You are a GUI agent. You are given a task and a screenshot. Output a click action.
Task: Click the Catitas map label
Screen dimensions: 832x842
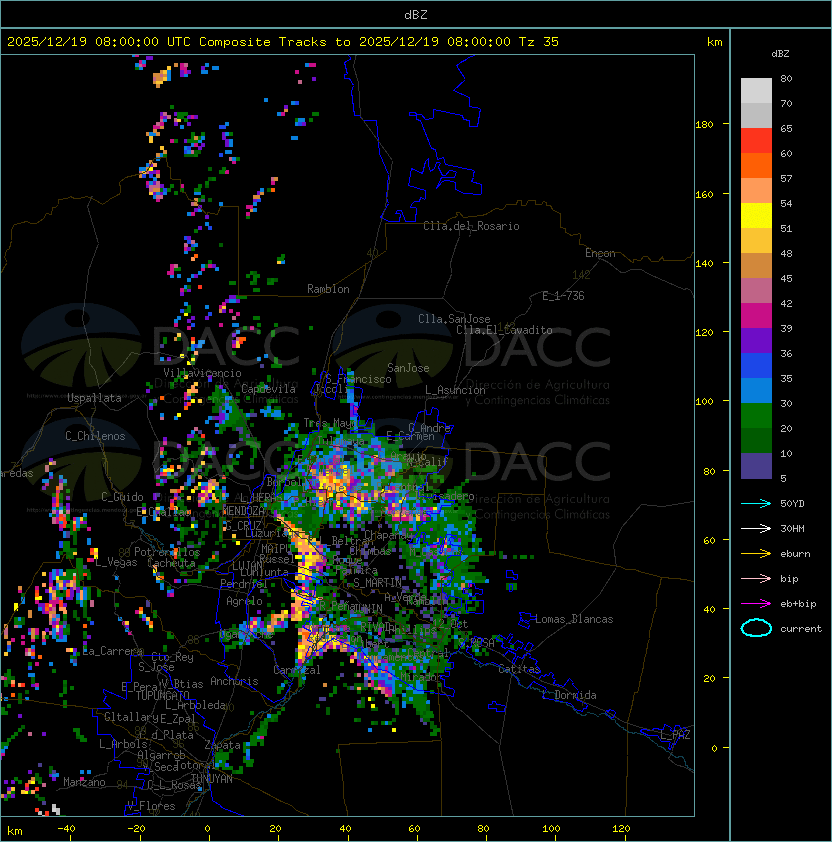coord(519,669)
